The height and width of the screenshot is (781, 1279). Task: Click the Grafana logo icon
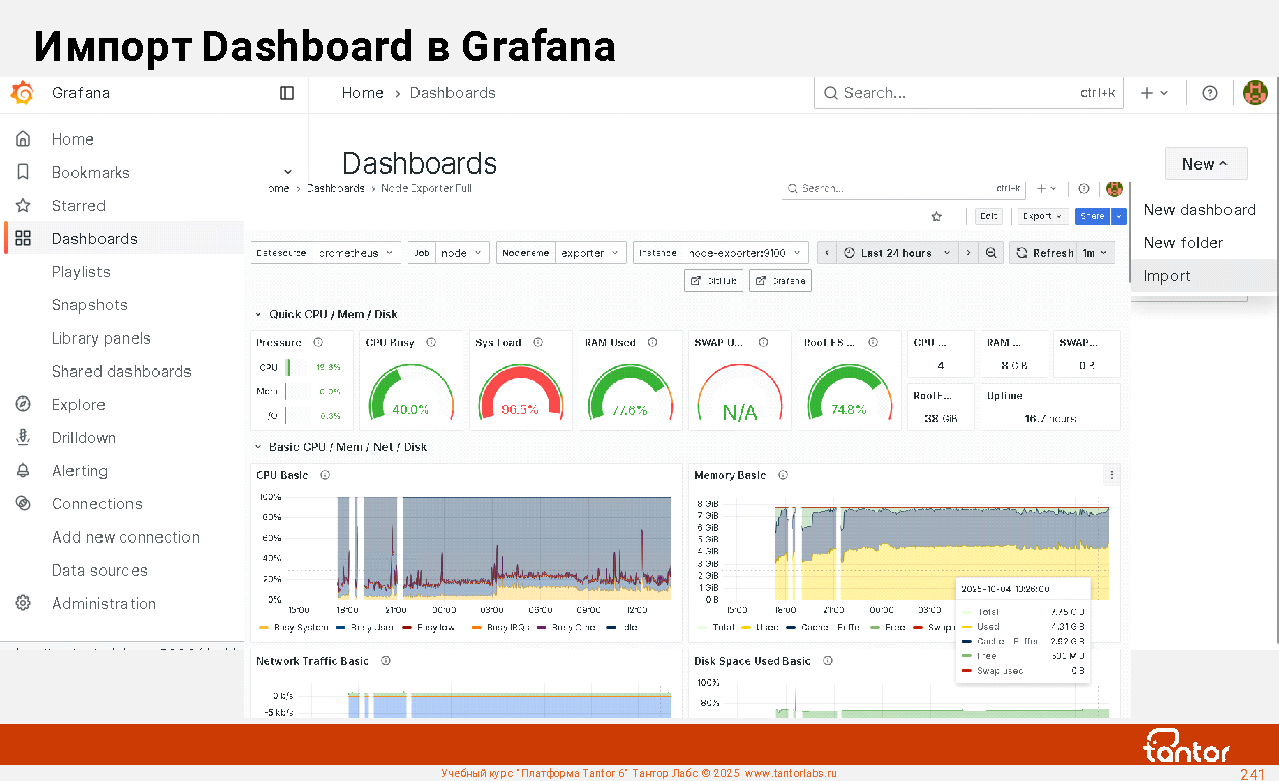(21, 93)
